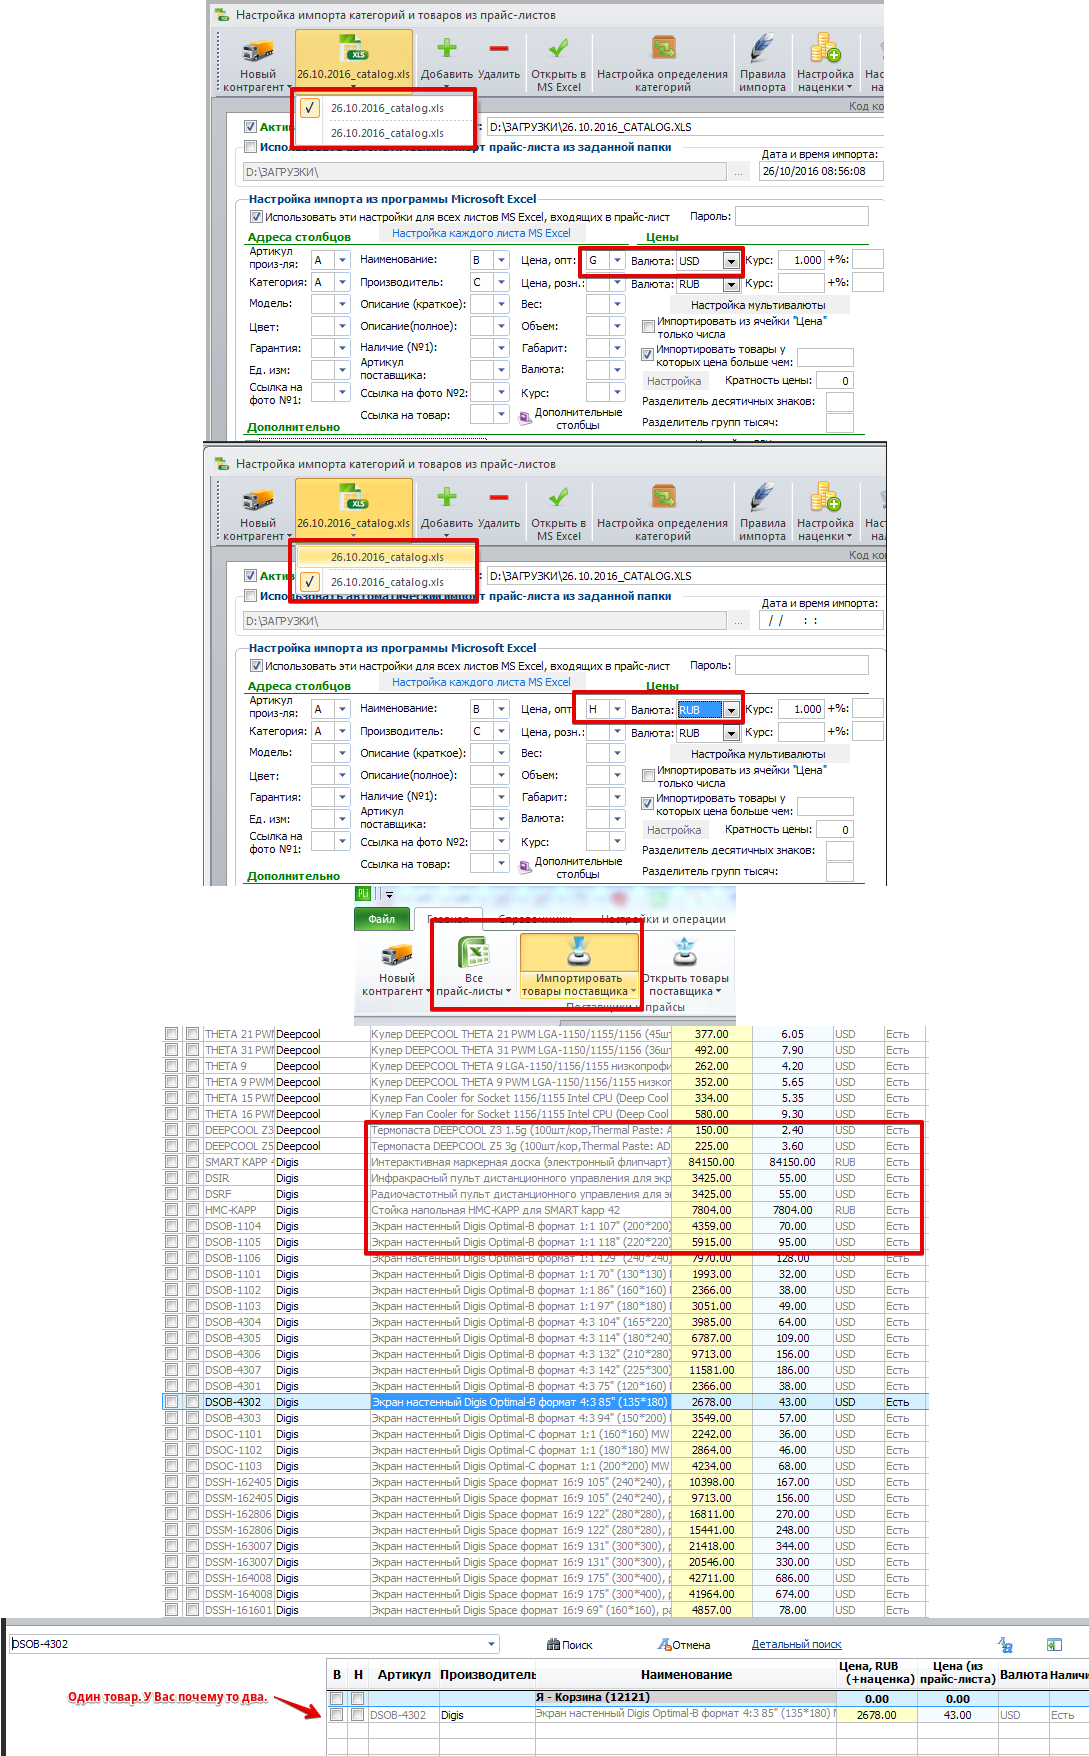
Task: Click Новый контрагент truck in main ribbon
Action: click(x=397, y=954)
